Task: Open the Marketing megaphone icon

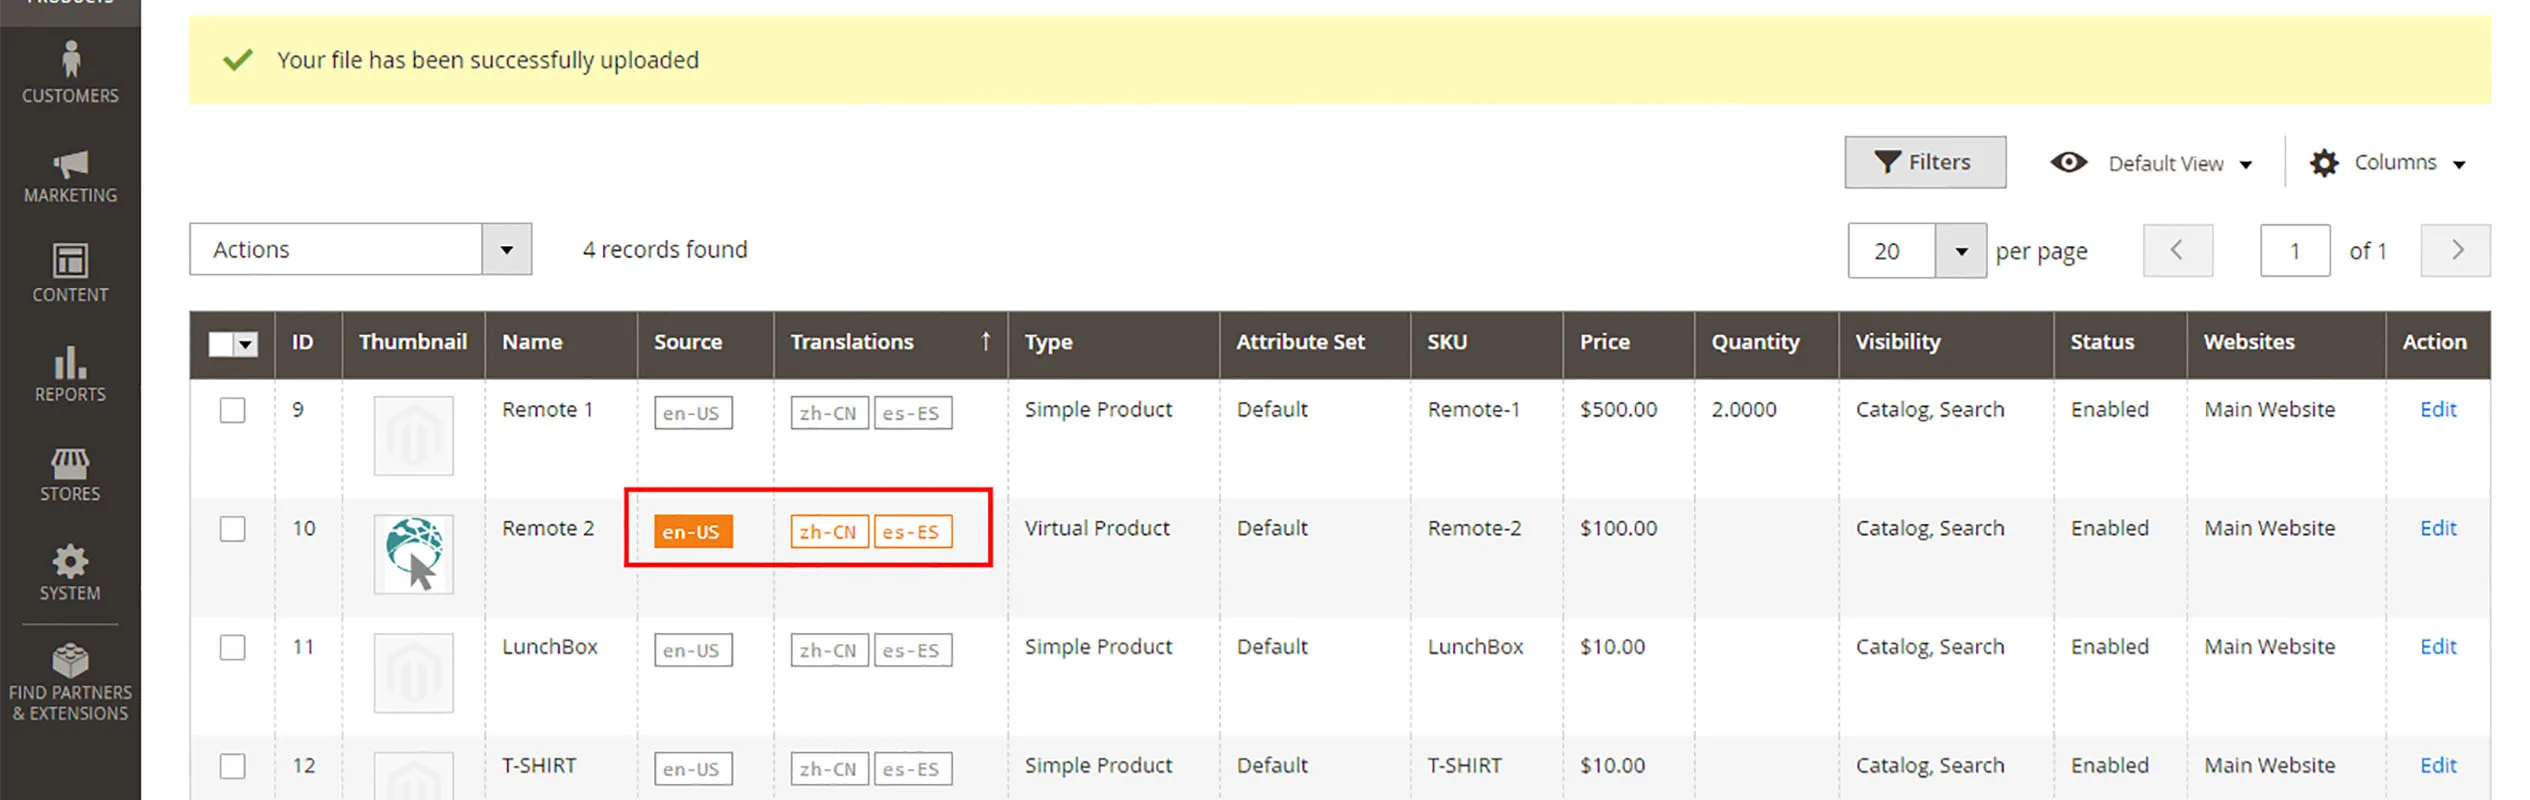Action: pos(70,164)
